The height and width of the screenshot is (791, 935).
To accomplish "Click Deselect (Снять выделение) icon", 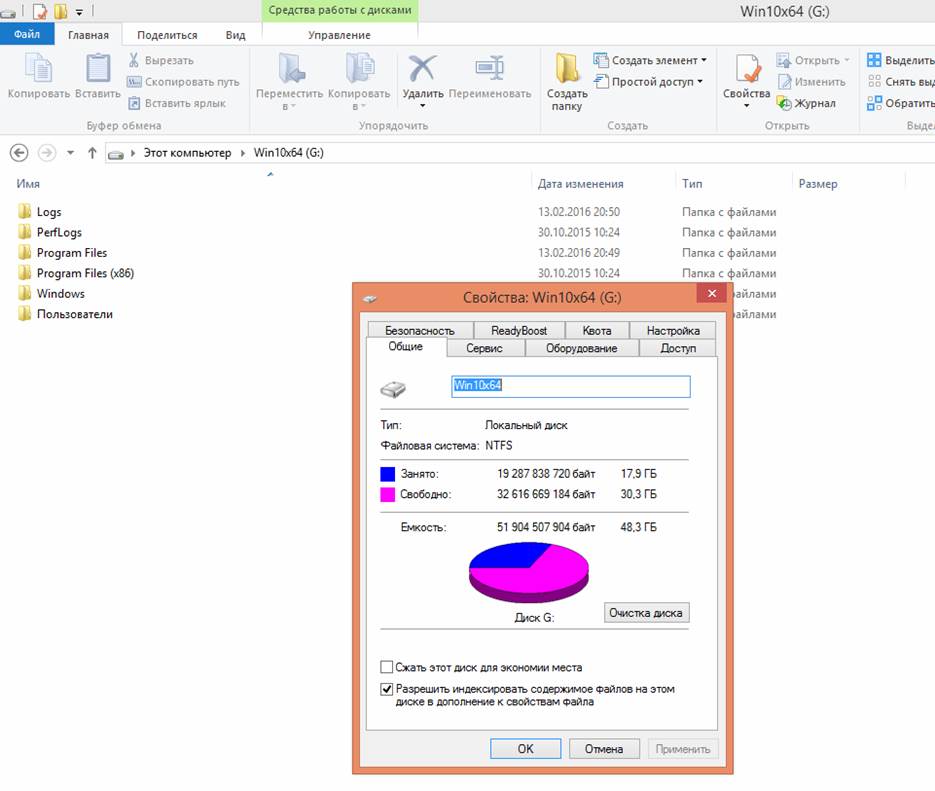I will 874,82.
